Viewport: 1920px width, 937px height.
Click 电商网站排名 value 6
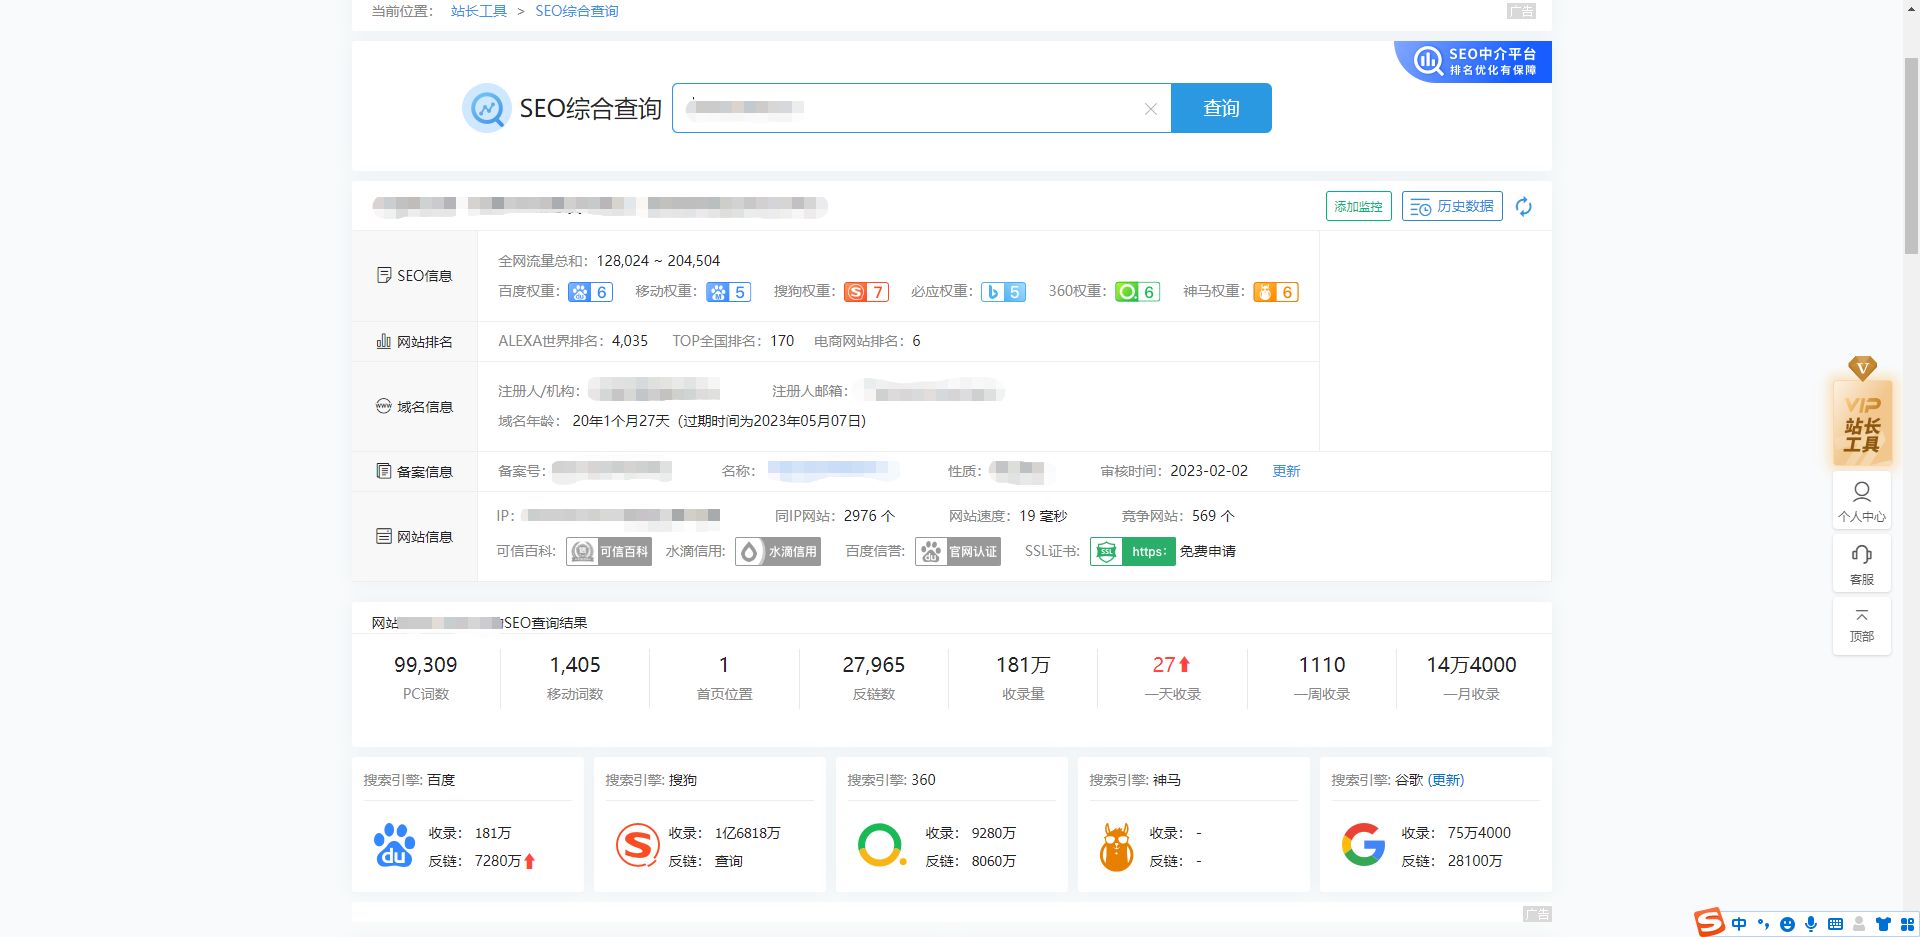pos(916,341)
